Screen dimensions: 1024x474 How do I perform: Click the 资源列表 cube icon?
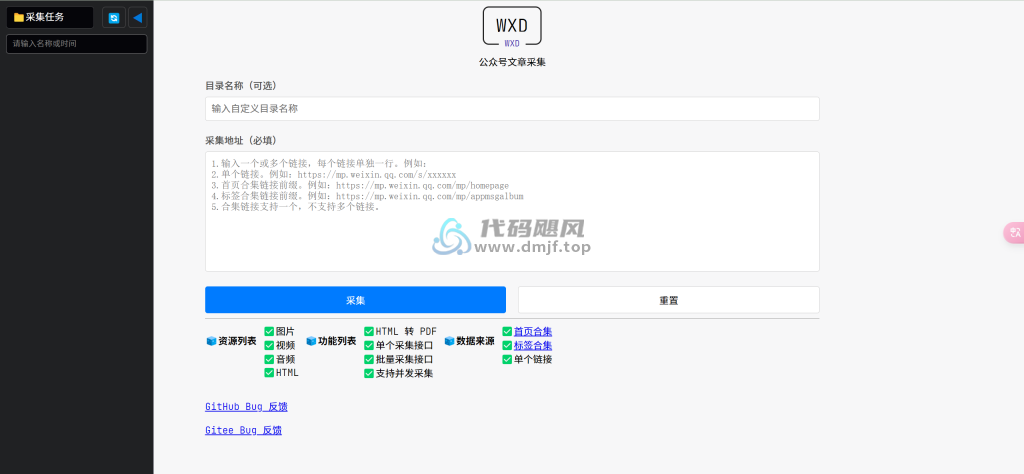[x=211, y=341]
